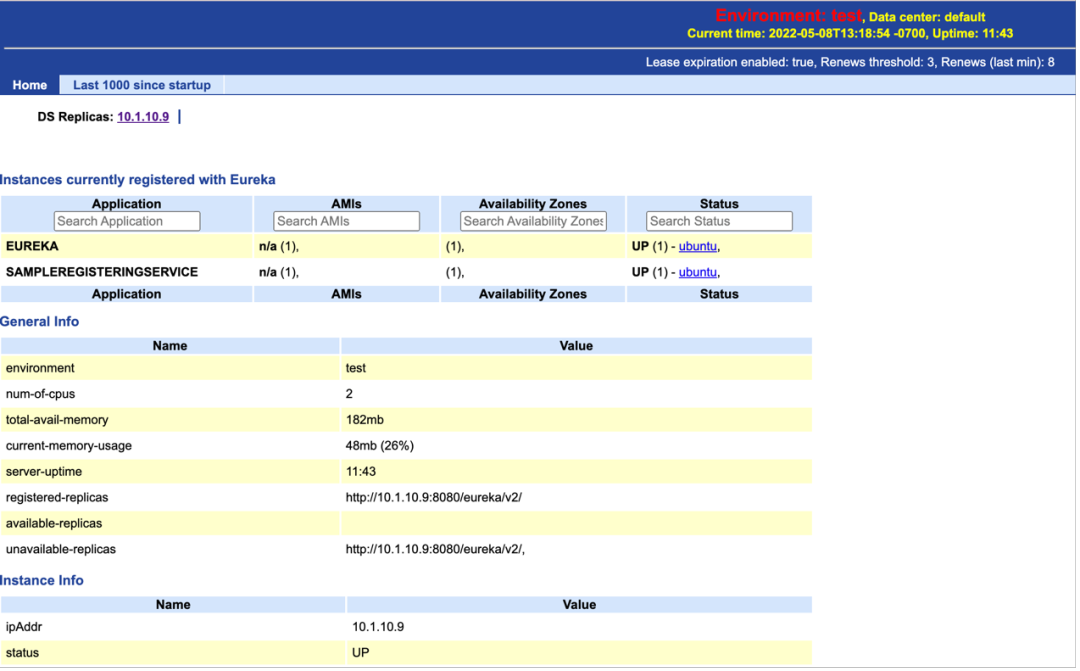Click the status row label in Instance Info
The width and height of the screenshot is (1080, 671).
(22, 653)
